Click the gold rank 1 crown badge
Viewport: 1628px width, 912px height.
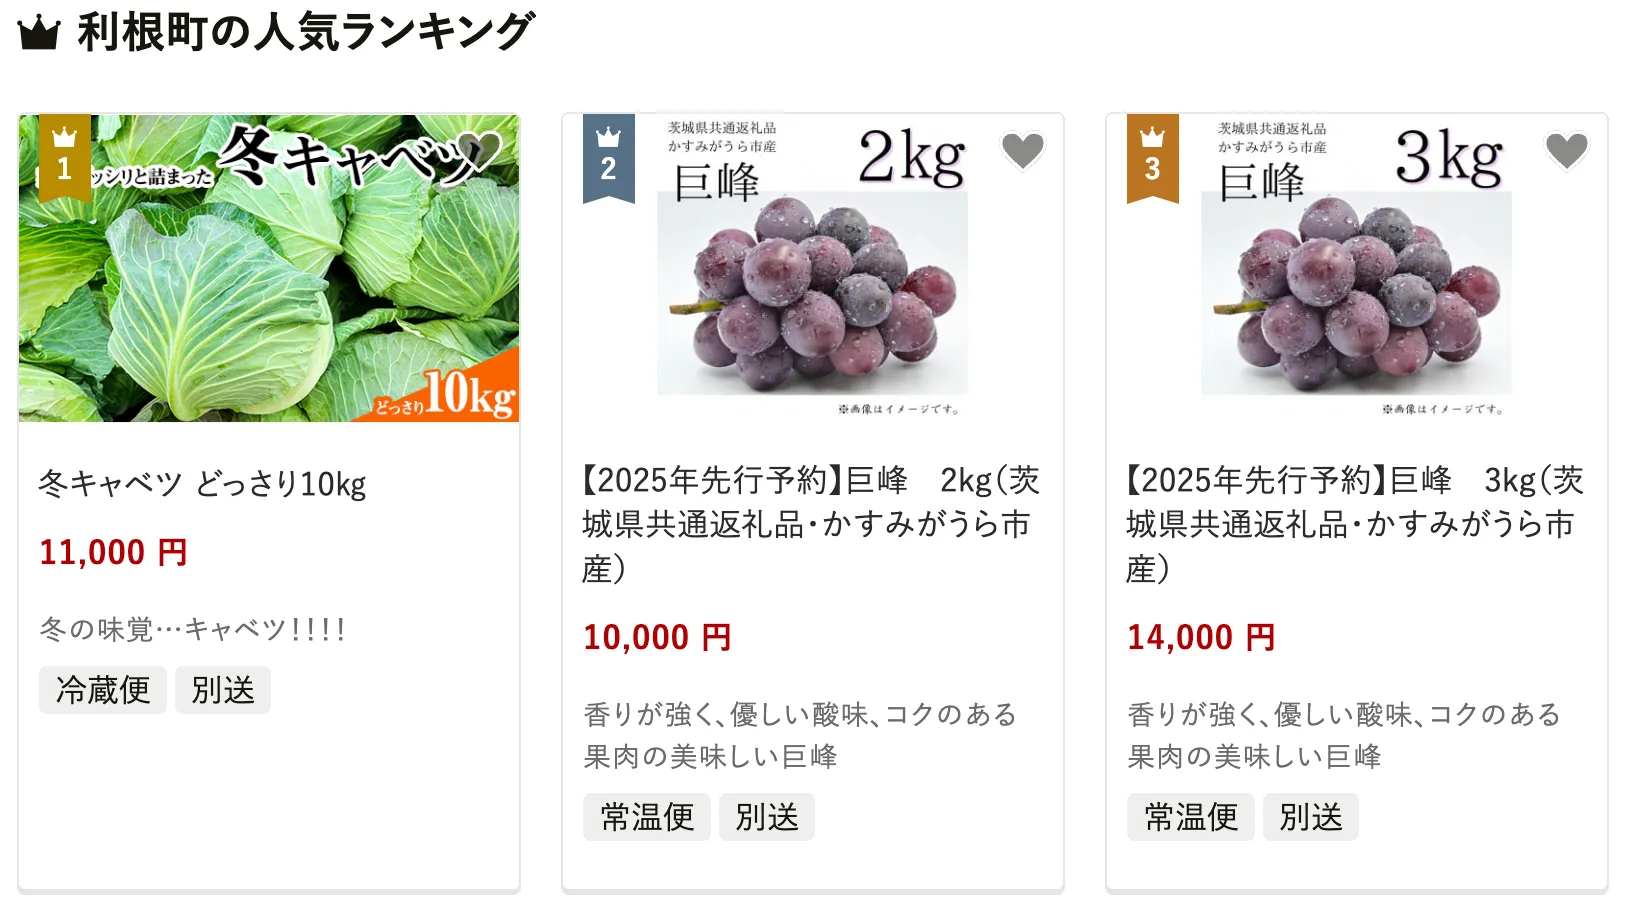64,157
